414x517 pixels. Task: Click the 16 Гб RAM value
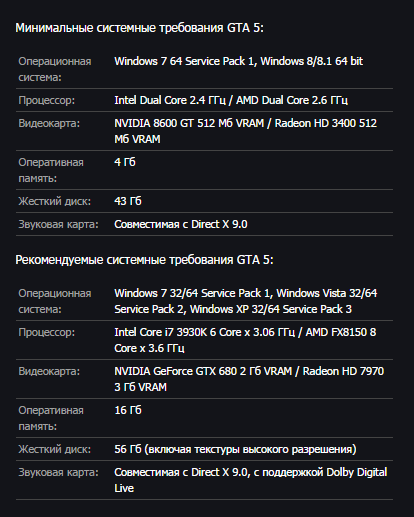[128, 410]
